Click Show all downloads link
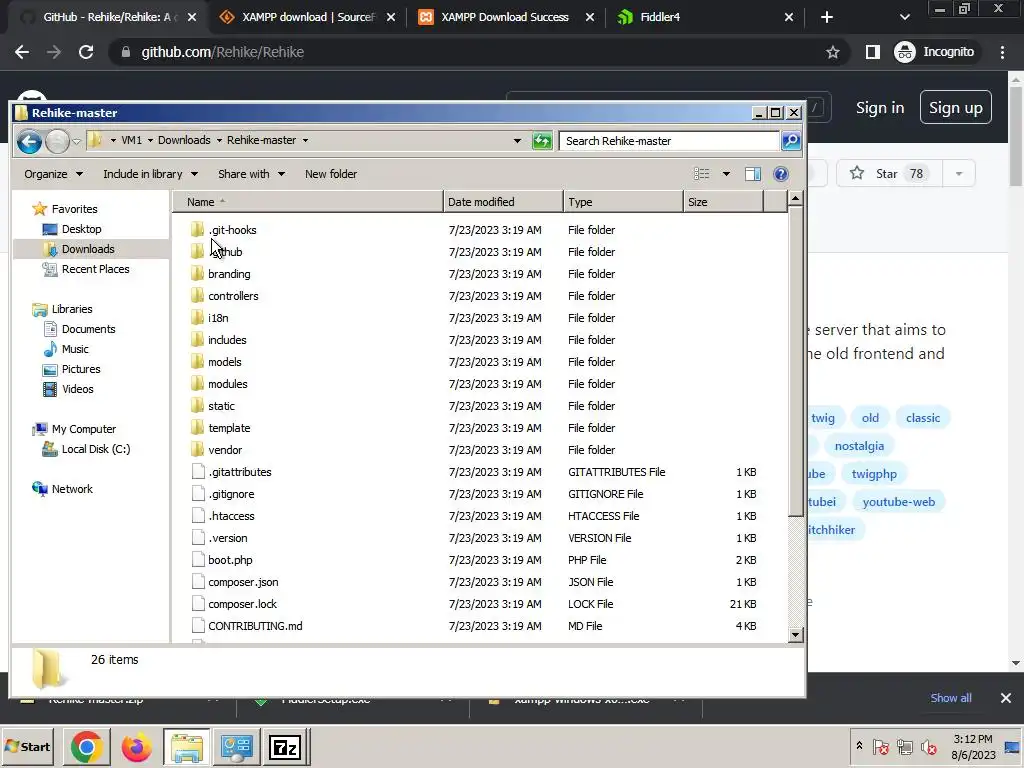1024x768 pixels. 950,698
